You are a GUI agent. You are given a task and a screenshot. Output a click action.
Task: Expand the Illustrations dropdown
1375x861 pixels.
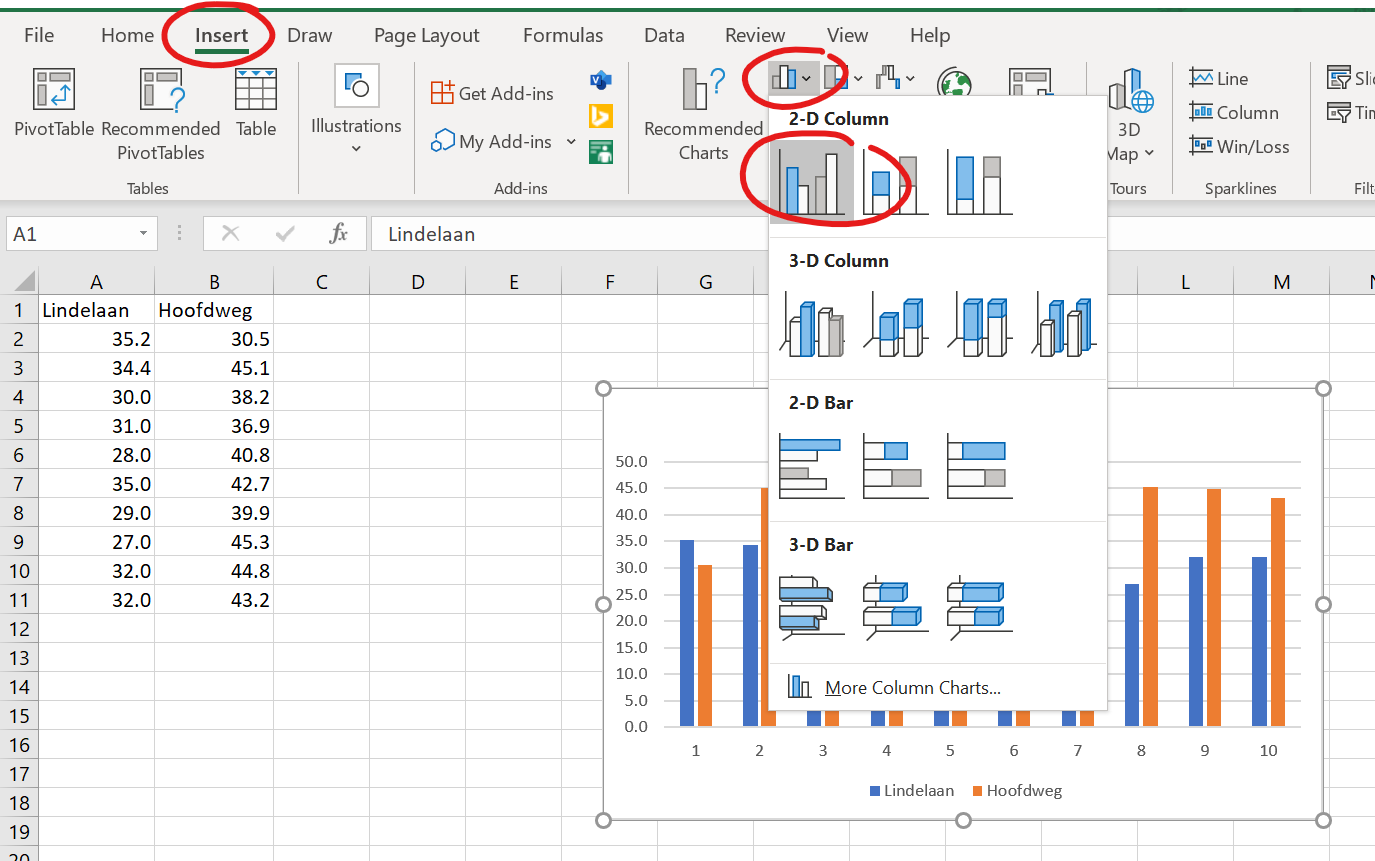[356, 149]
